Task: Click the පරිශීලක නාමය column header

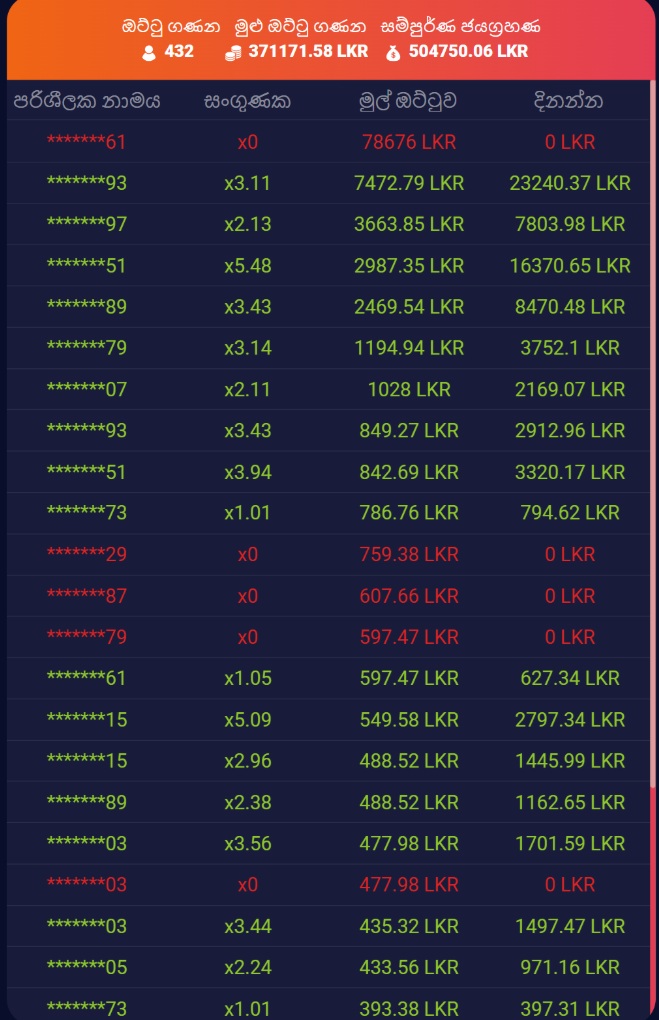Action: 87,101
